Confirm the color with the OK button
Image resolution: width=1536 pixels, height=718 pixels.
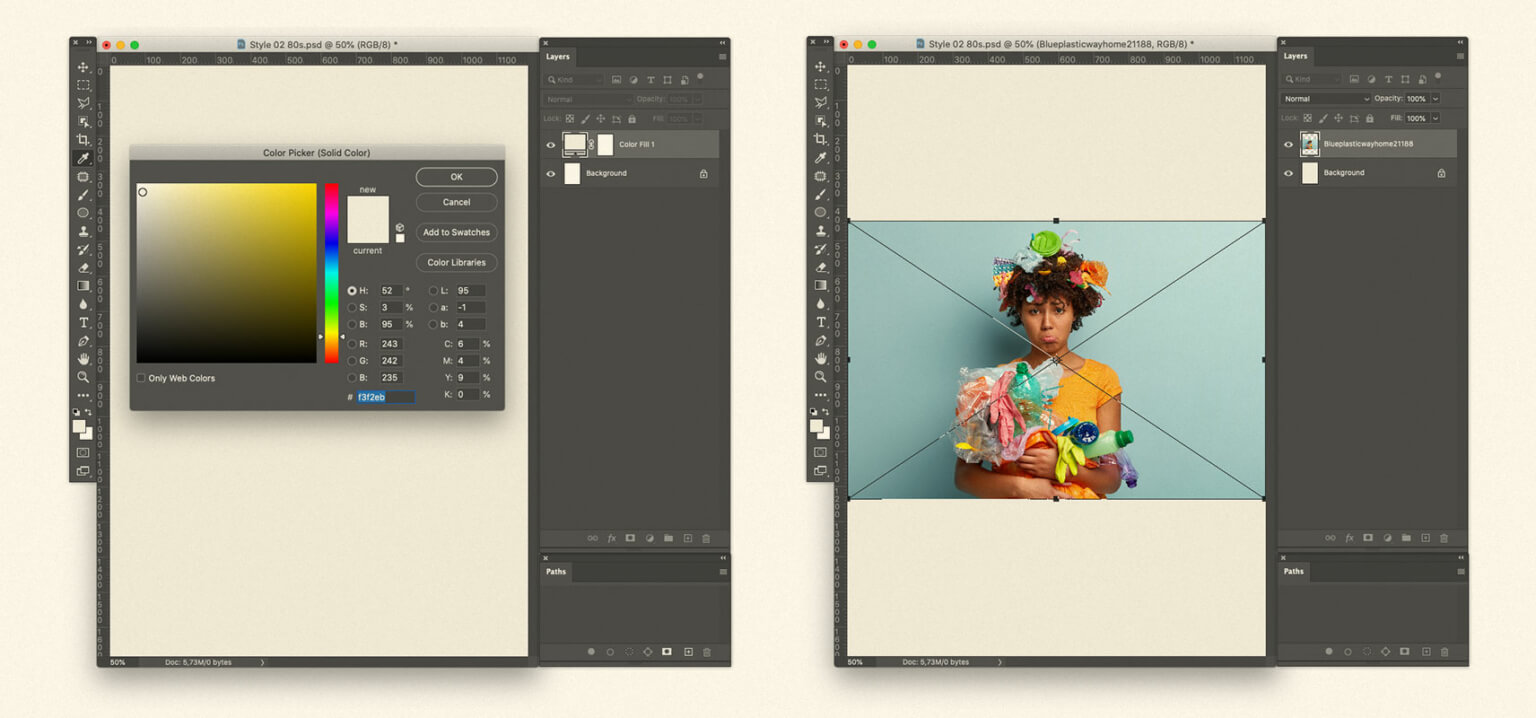point(456,176)
